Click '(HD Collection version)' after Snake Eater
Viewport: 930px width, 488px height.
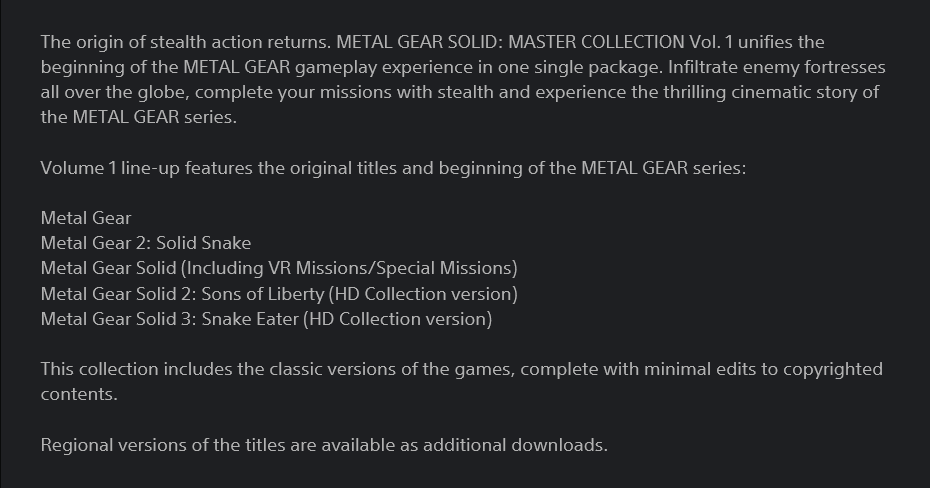[398, 319]
